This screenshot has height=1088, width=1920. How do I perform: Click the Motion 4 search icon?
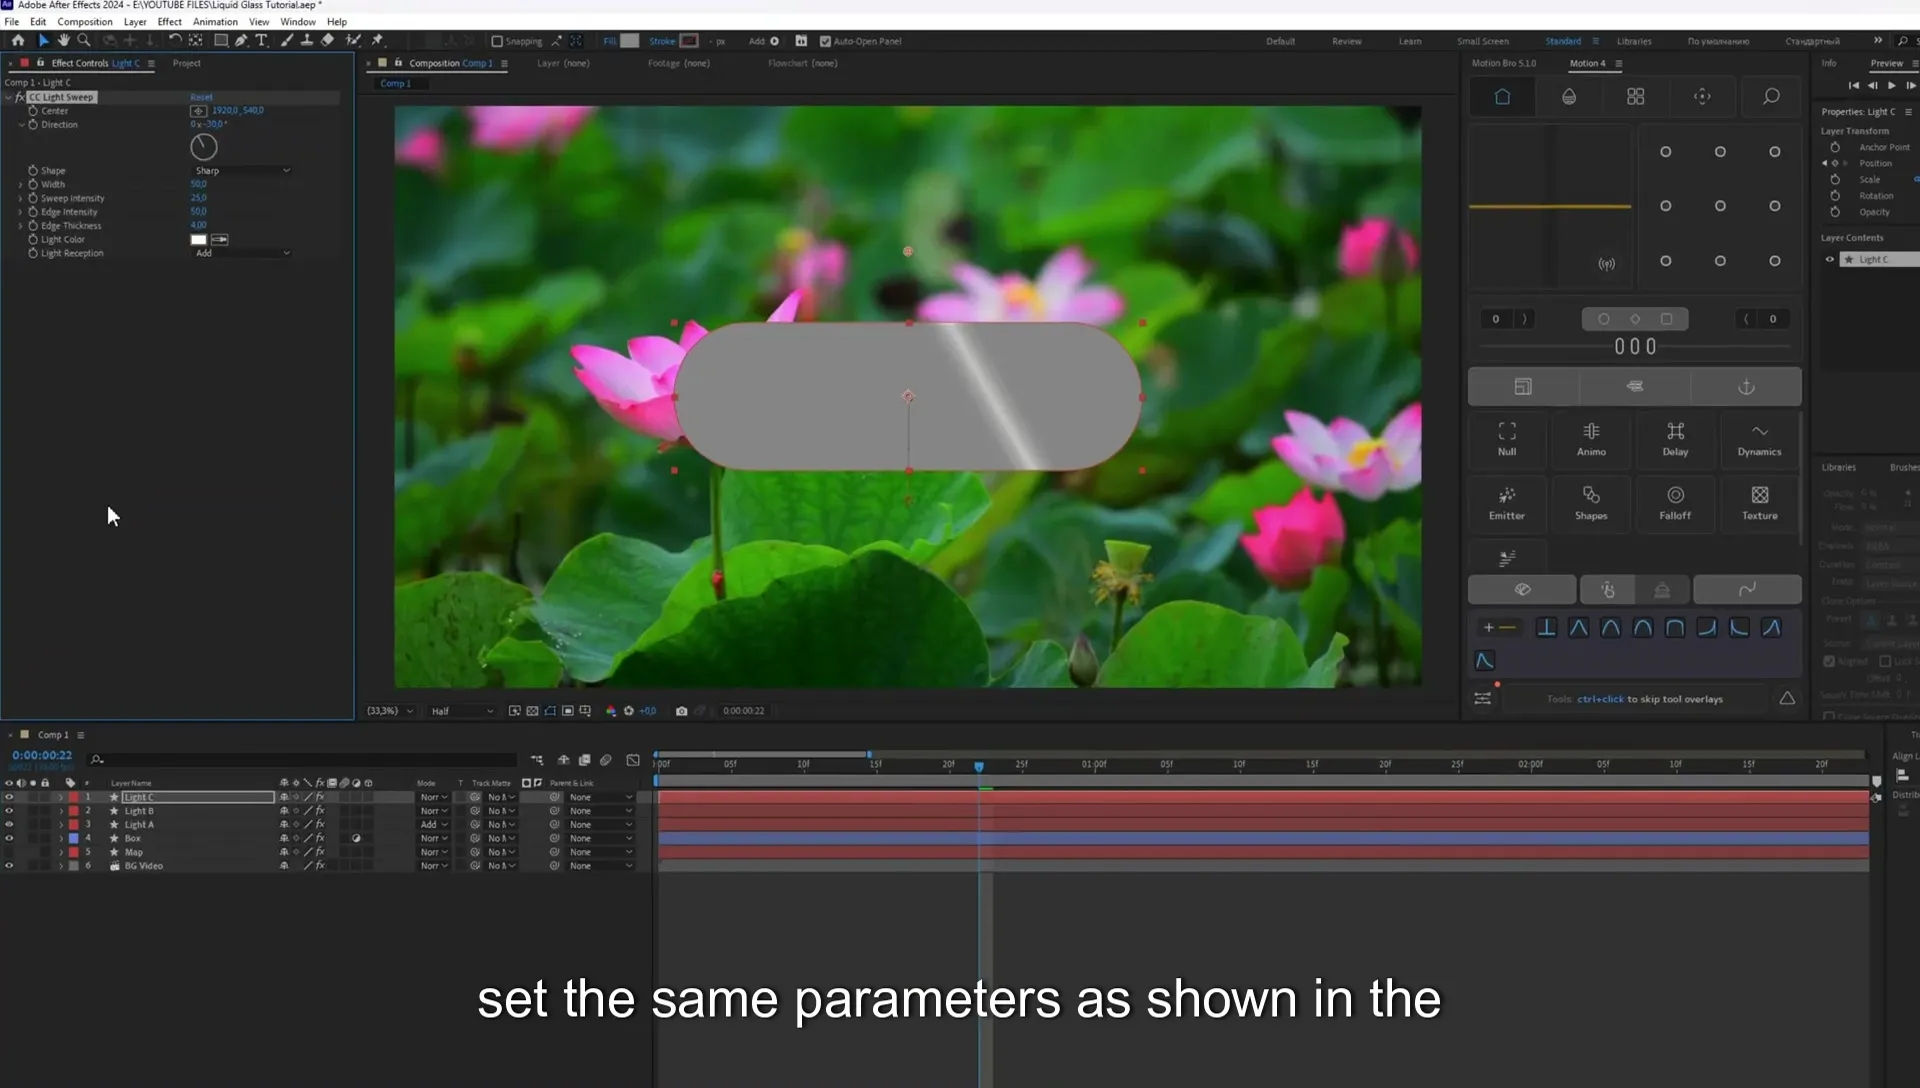pyautogui.click(x=1771, y=96)
